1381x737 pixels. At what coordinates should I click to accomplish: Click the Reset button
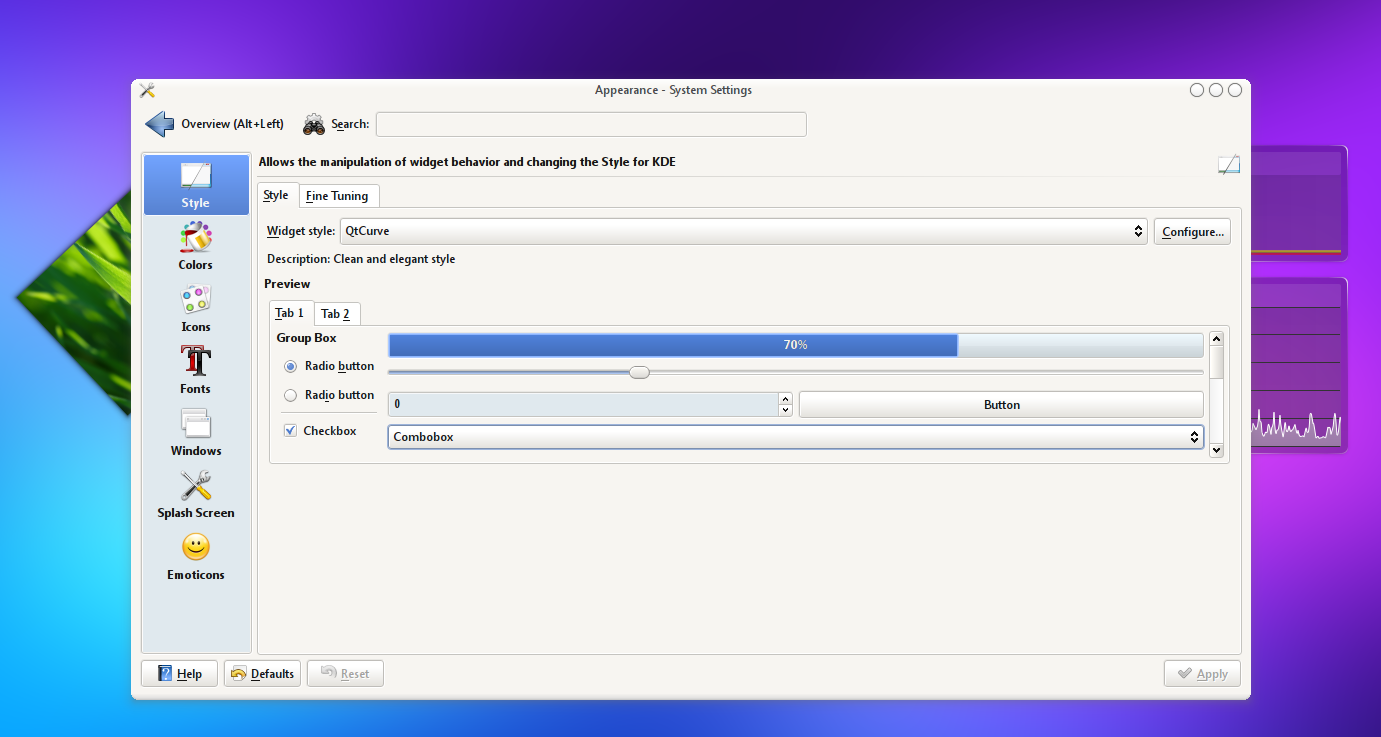click(x=345, y=674)
